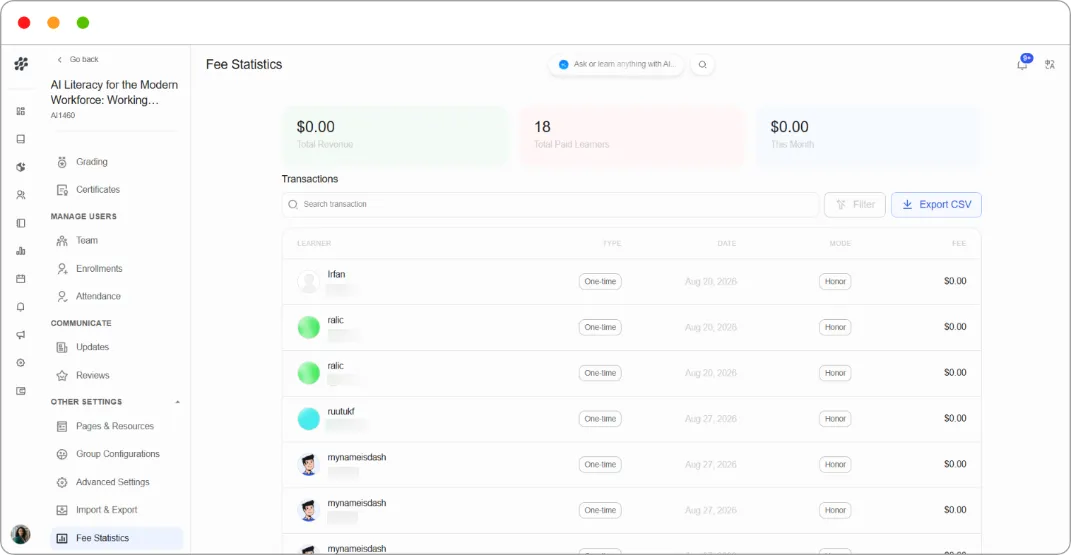The width and height of the screenshot is (1071, 555).
Task: Collapse the Other Settings section arrow
Action: click(178, 402)
